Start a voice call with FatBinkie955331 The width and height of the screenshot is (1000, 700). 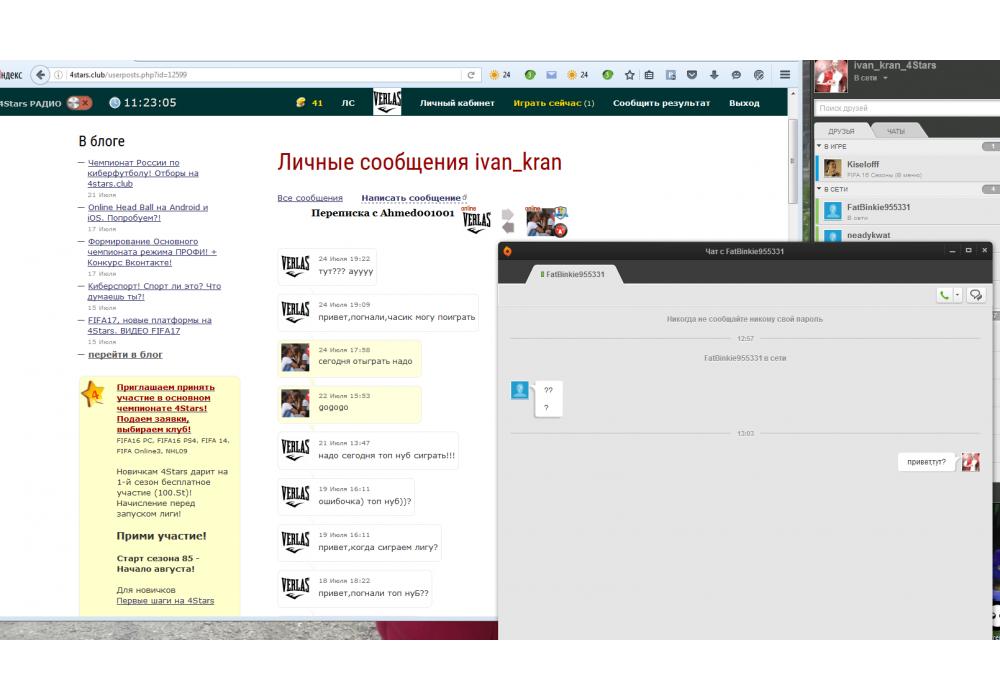tap(944, 295)
